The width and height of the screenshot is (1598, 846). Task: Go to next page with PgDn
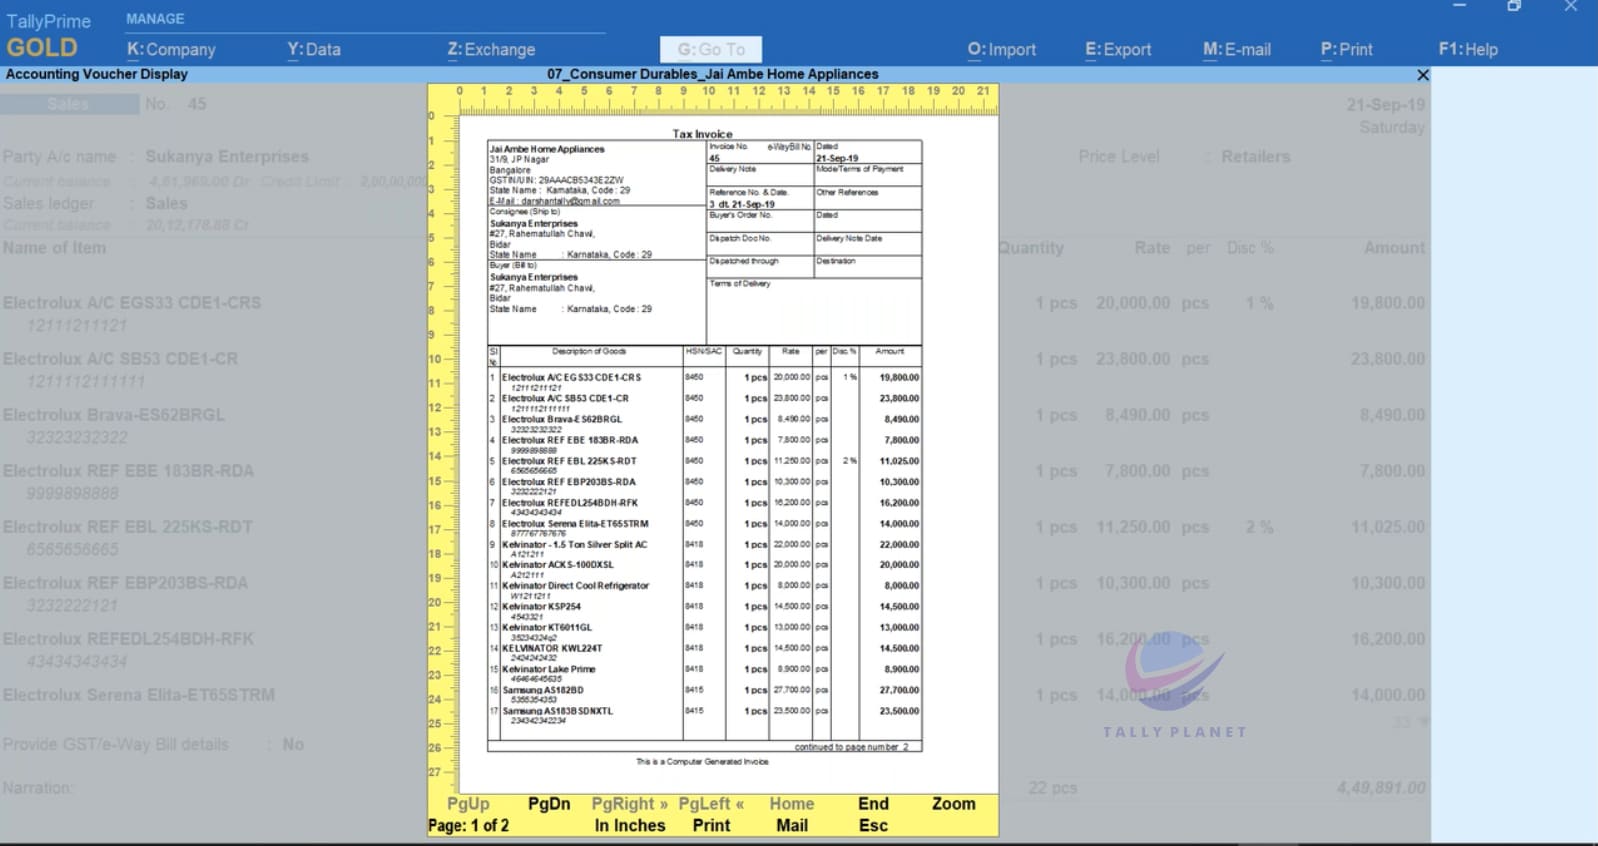pyautogui.click(x=549, y=804)
